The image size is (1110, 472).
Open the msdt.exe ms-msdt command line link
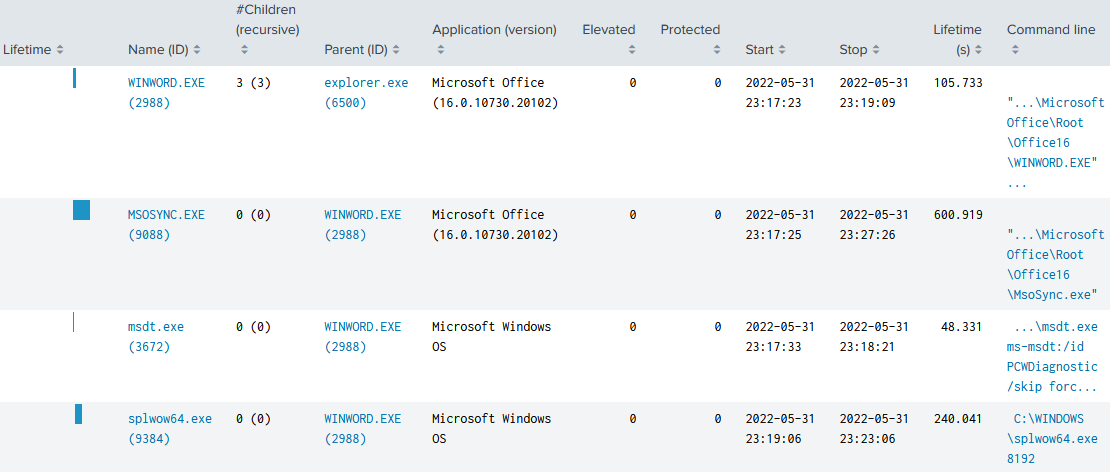(x=1055, y=357)
